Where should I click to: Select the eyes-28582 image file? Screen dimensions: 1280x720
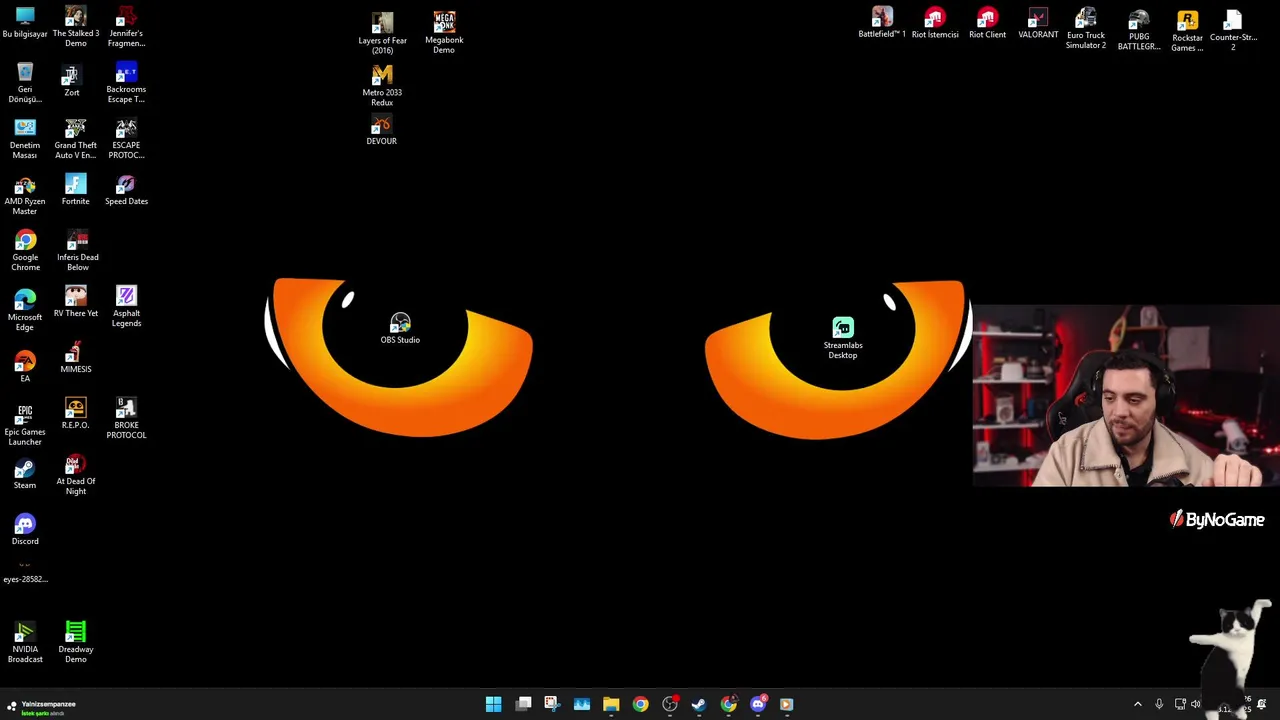tap(25, 573)
